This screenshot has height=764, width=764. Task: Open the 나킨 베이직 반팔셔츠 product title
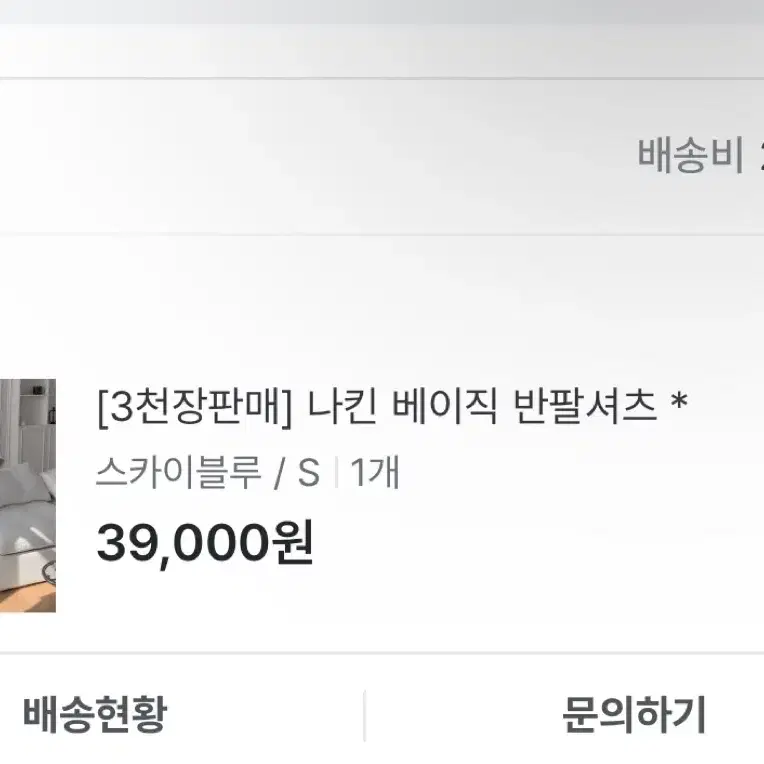point(482,407)
